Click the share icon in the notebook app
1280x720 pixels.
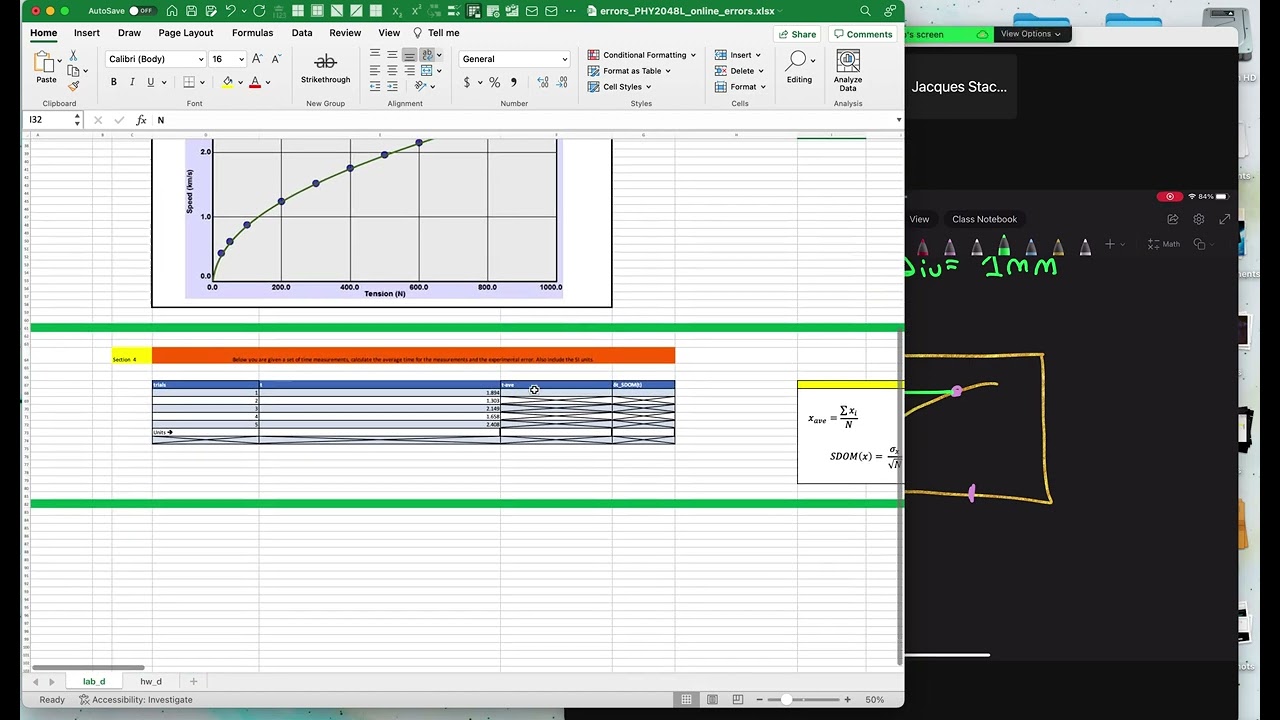pos(1173,219)
